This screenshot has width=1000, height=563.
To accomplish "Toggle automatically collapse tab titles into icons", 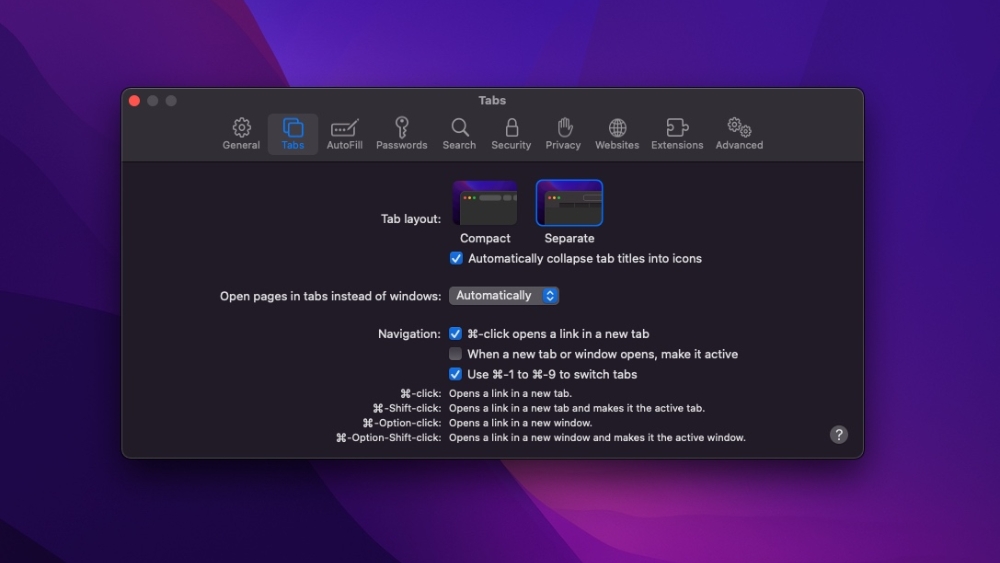I will 456,258.
